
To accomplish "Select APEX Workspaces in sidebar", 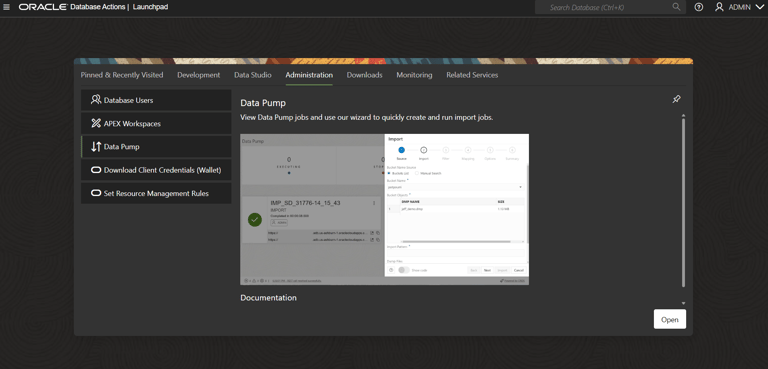I will click(156, 123).
